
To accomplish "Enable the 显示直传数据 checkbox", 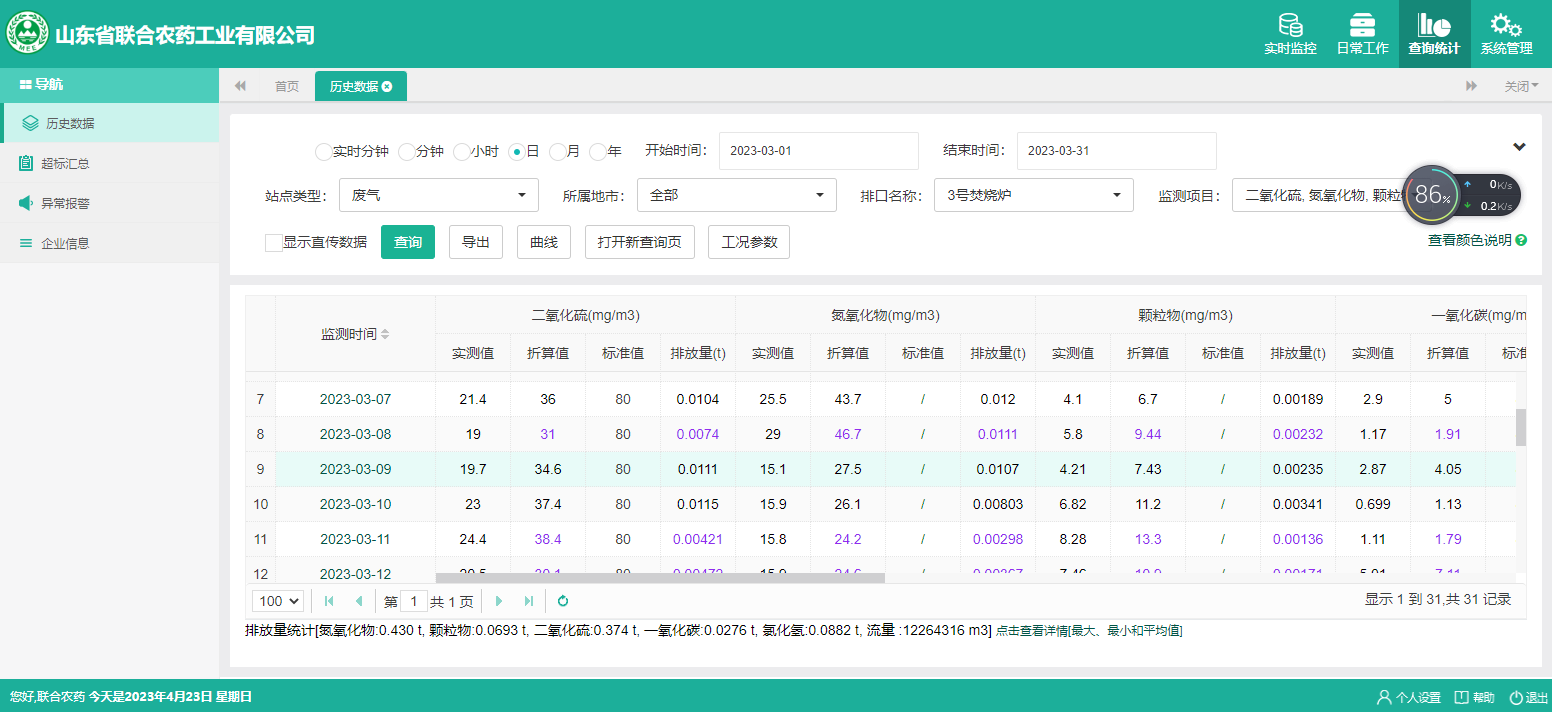I will click(273, 242).
